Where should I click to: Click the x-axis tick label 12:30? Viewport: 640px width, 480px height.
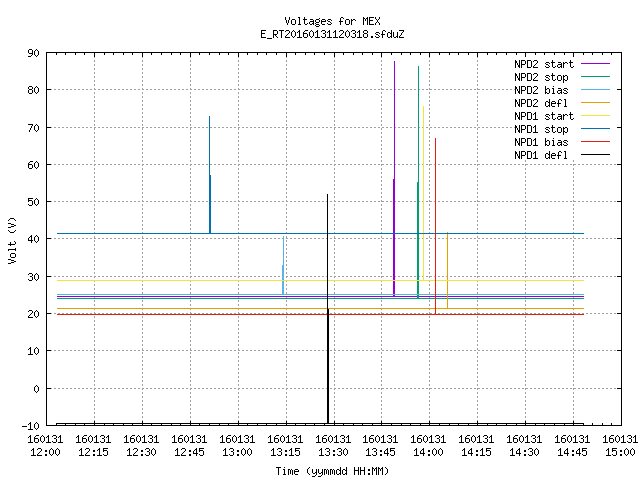pyautogui.click(x=141, y=452)
